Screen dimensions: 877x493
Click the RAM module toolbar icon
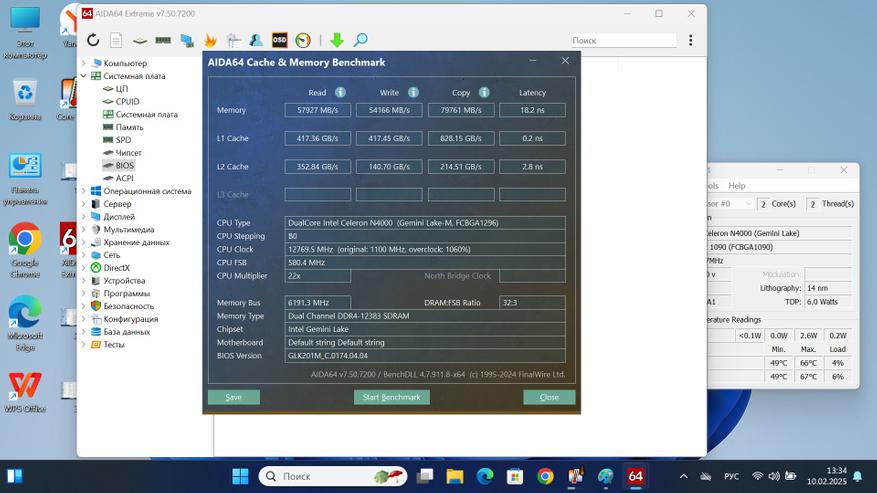(163, 40)
